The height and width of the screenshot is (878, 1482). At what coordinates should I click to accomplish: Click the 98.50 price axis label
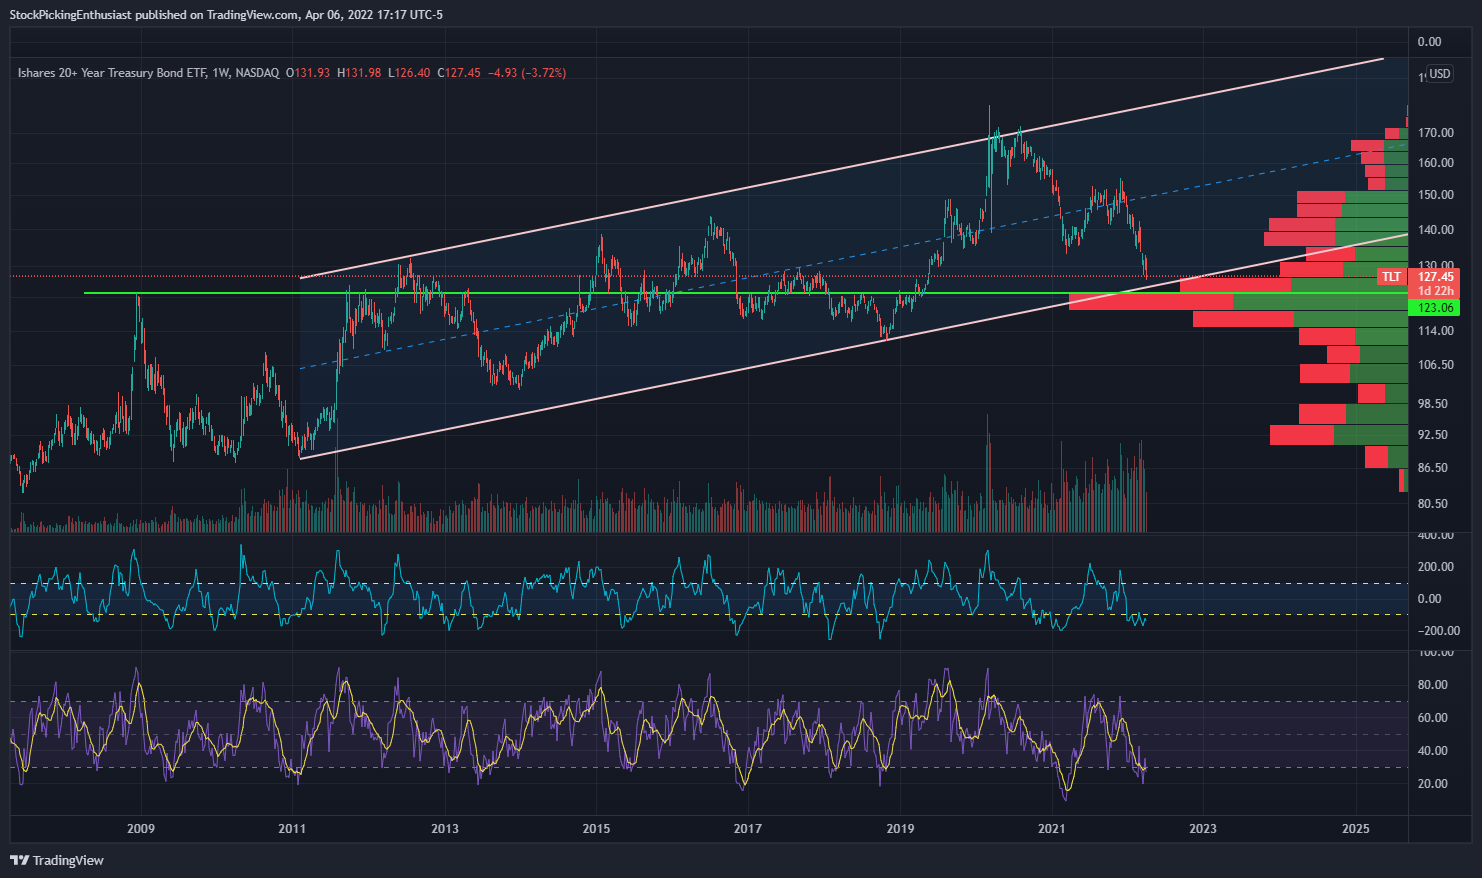pyautogui.click(x=1433, y=404)
